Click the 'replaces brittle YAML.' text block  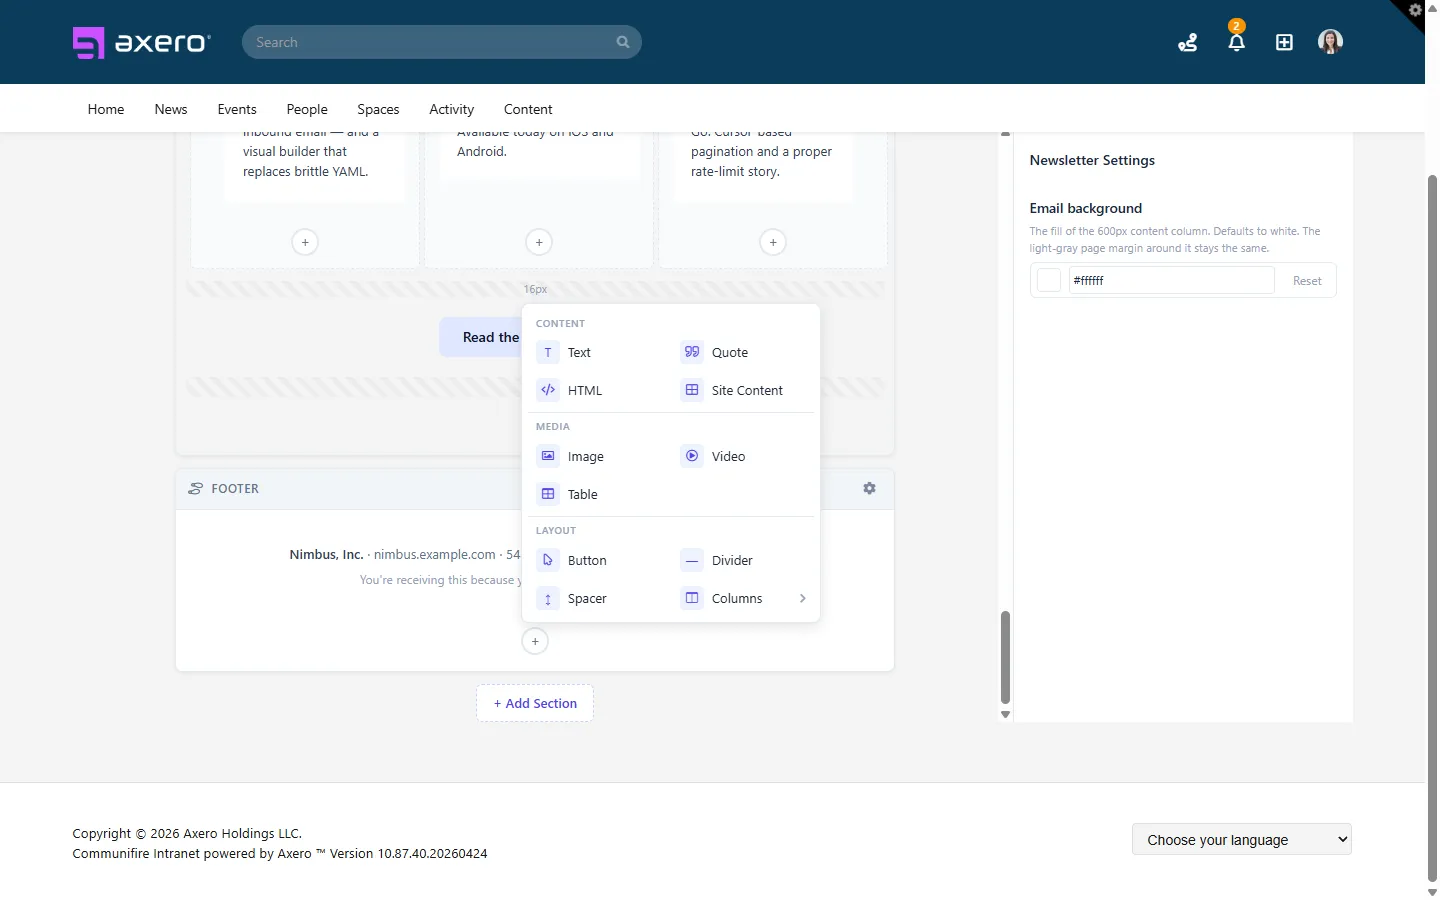[305, 171]
